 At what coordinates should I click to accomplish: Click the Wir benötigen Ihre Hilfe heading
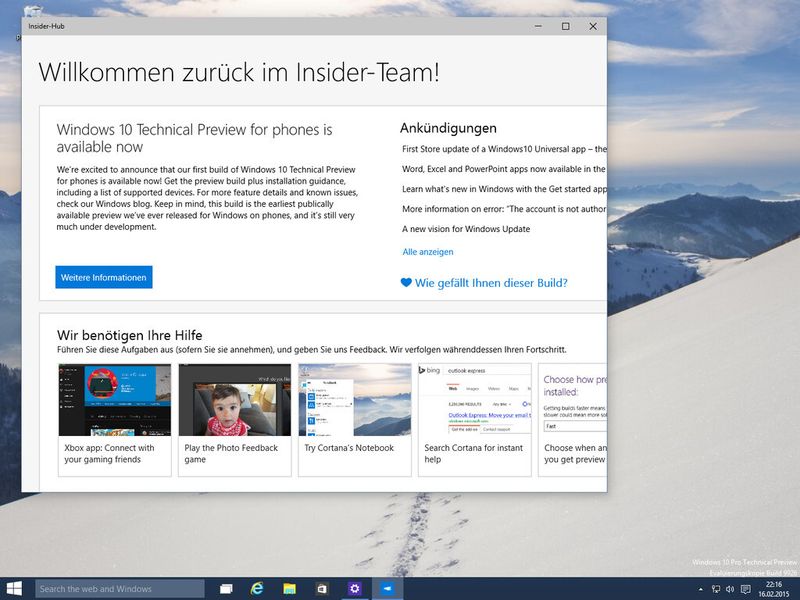point(130,335)
